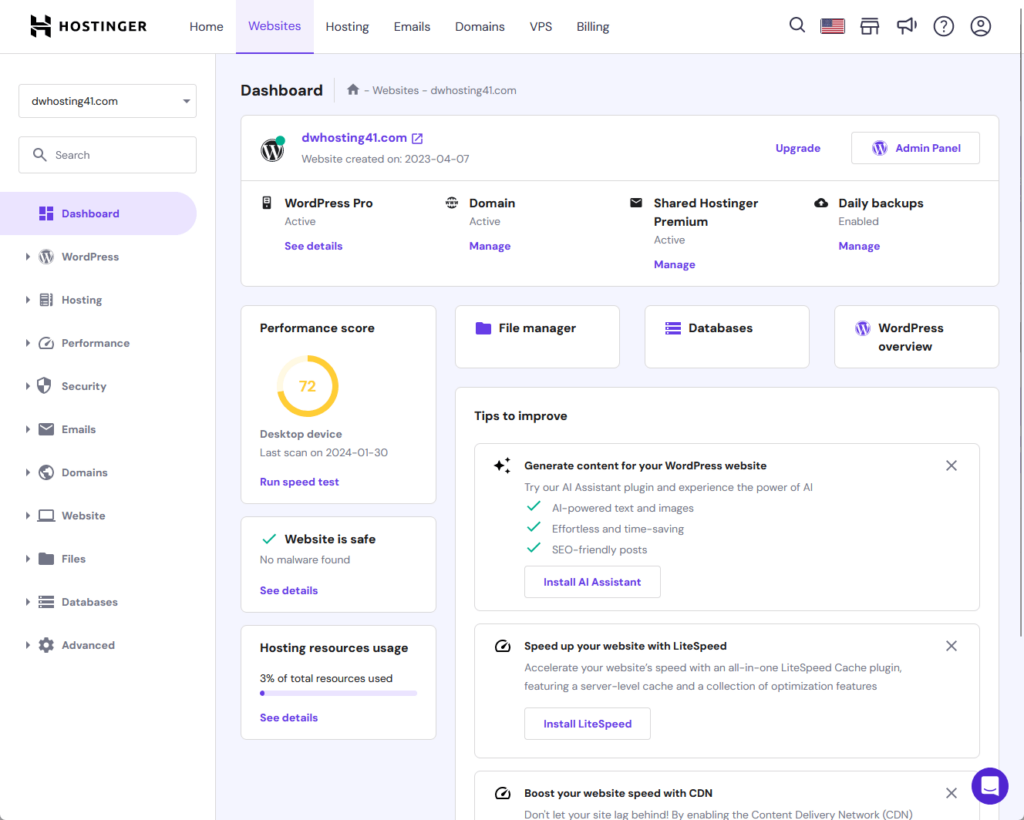
Task: Click Run speed test link
Action: click(299, 482)
